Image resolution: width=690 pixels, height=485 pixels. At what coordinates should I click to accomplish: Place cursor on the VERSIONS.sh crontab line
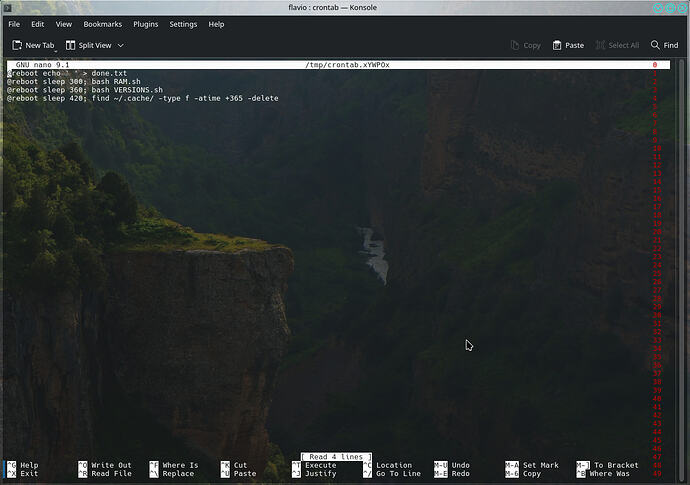(x=85, y=90)
